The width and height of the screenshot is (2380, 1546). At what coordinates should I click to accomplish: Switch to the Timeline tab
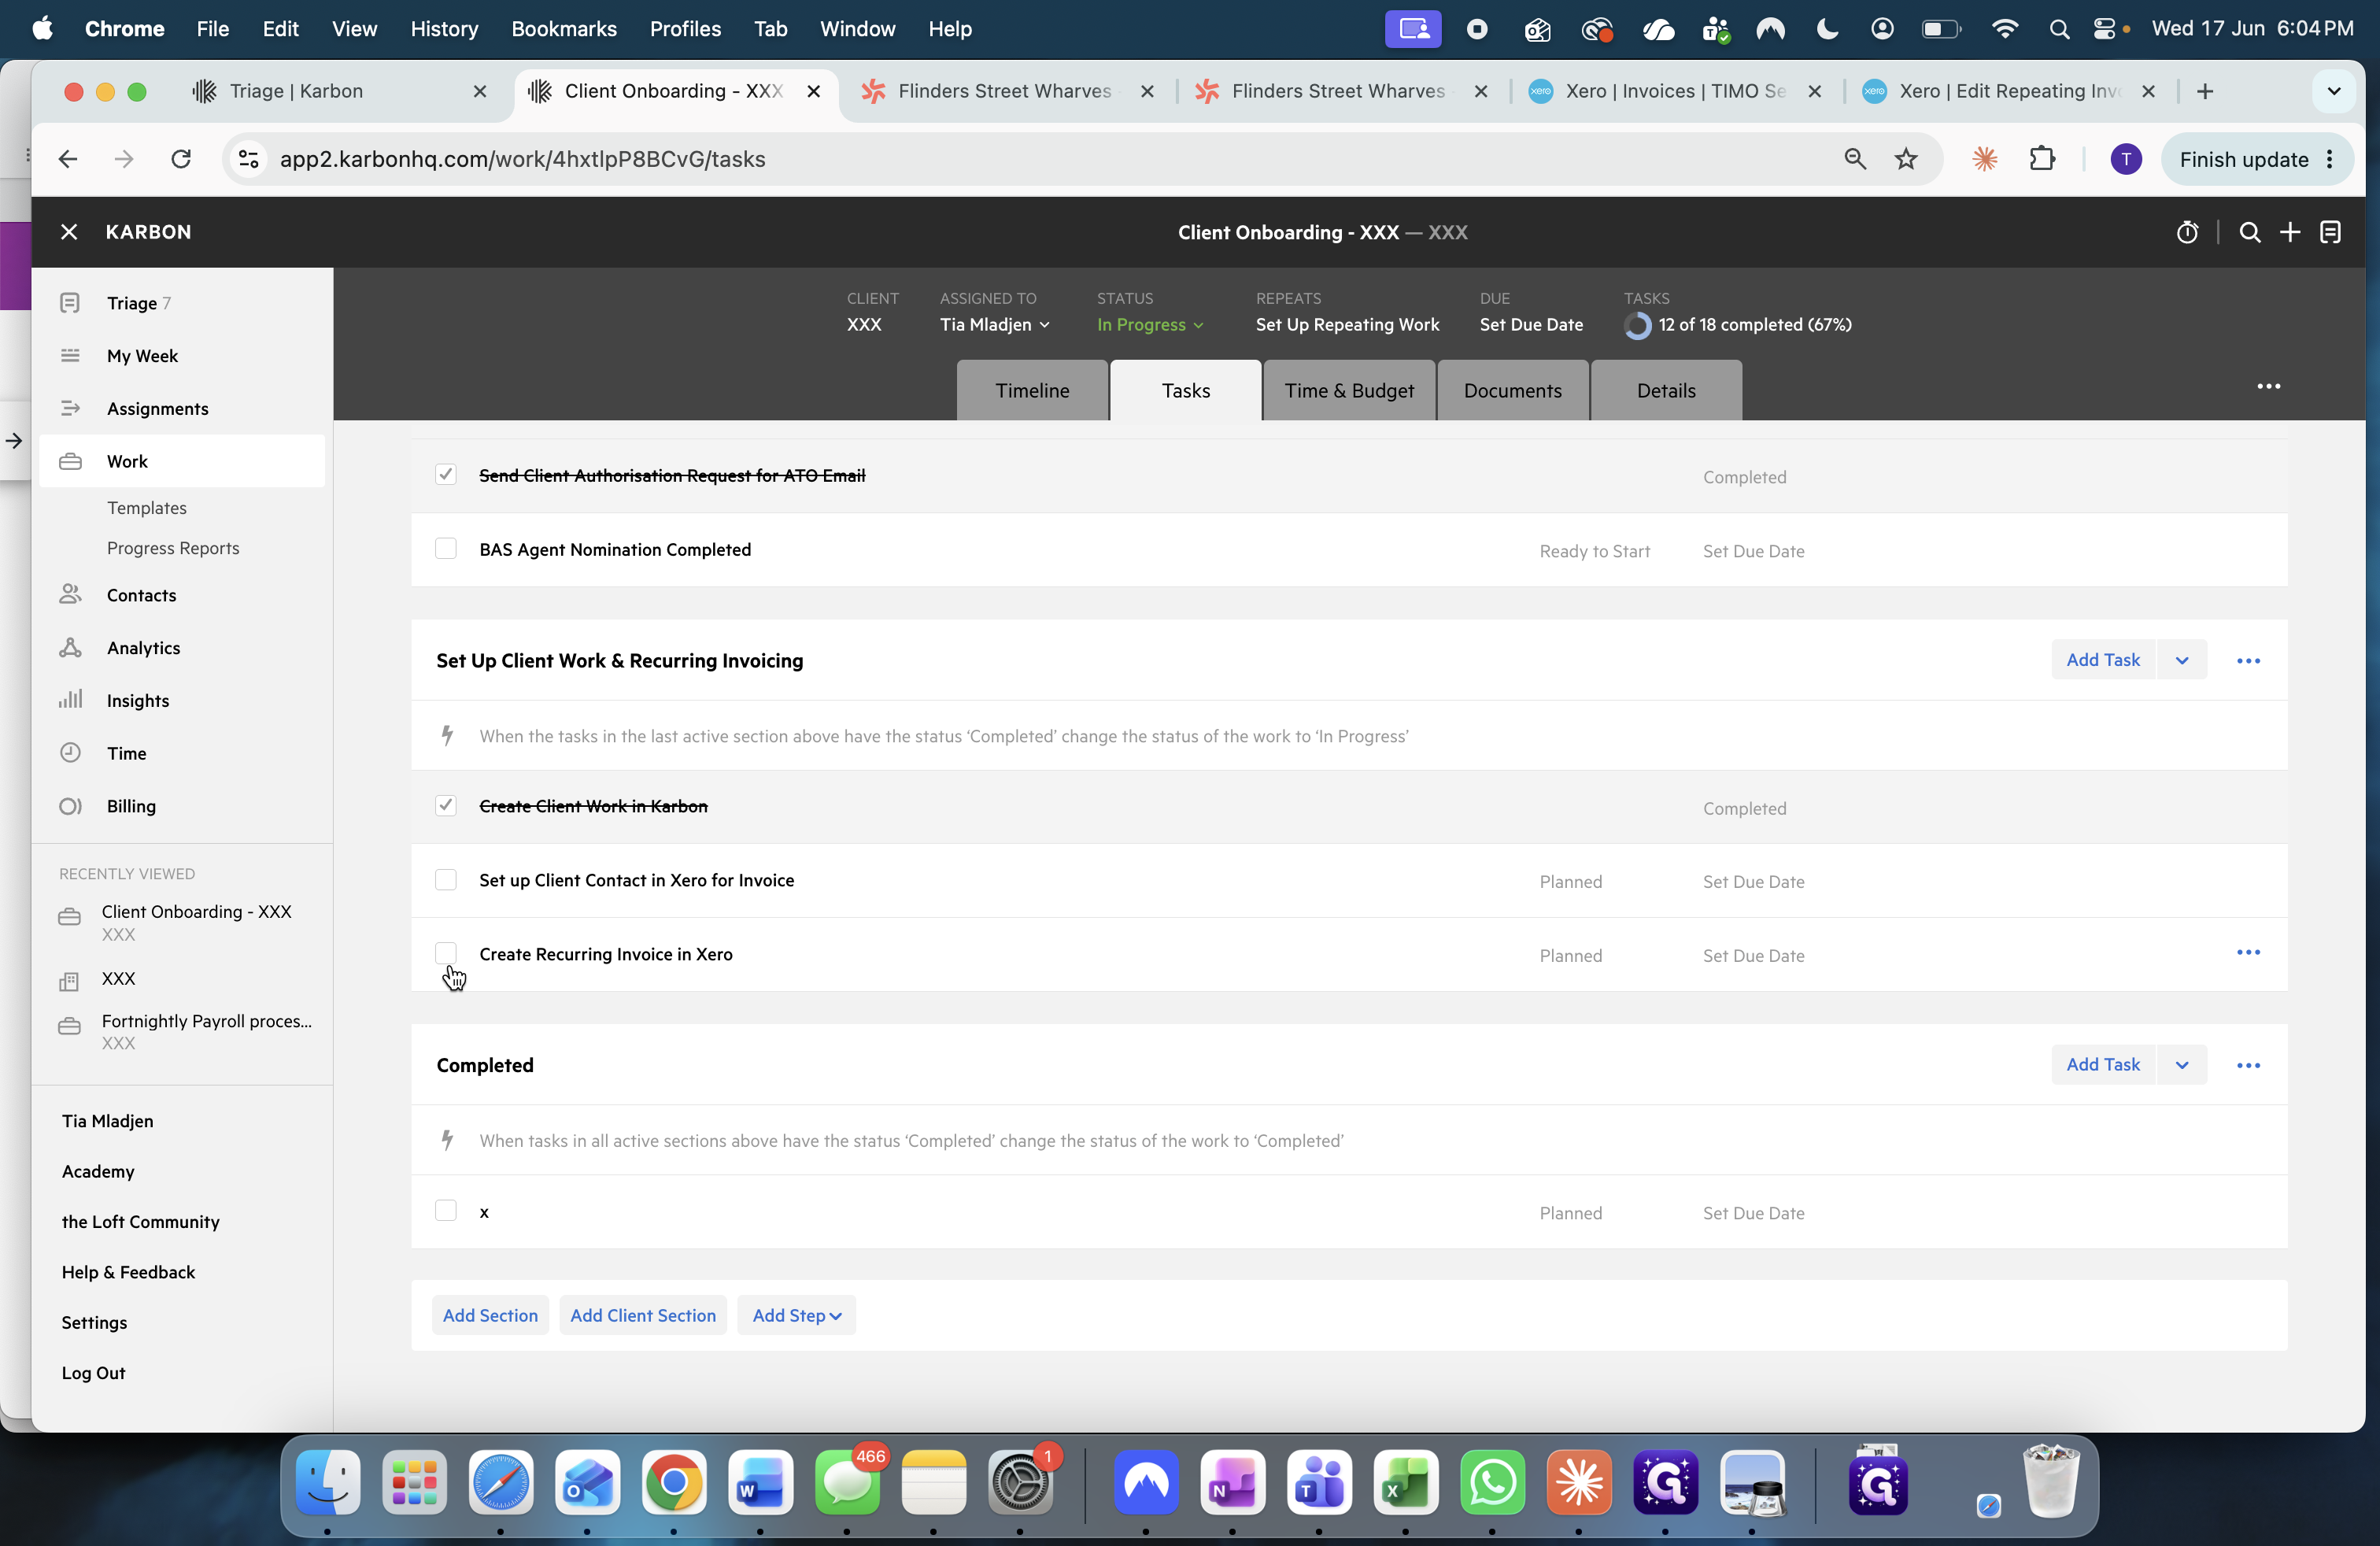[1032, 391]
